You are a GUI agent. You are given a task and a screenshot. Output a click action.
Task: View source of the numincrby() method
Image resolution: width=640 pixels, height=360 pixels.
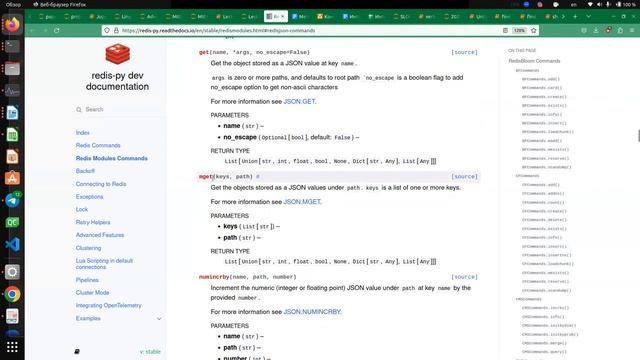[x=464, y=277]
